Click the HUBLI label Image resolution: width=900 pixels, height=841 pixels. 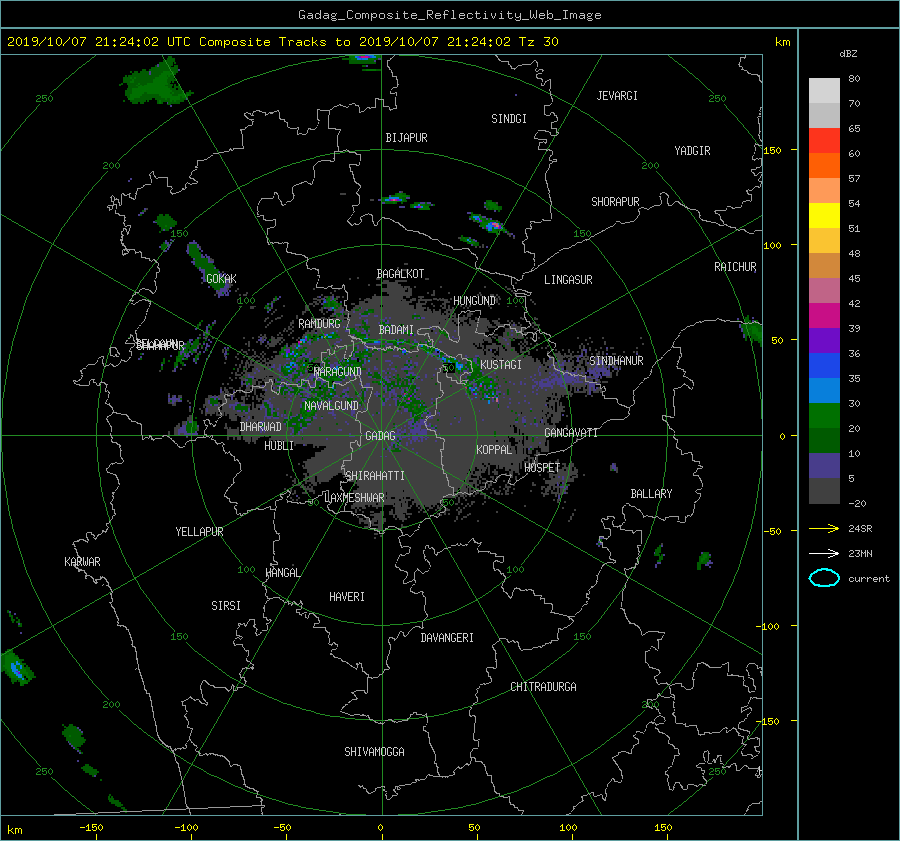[279, 446]
